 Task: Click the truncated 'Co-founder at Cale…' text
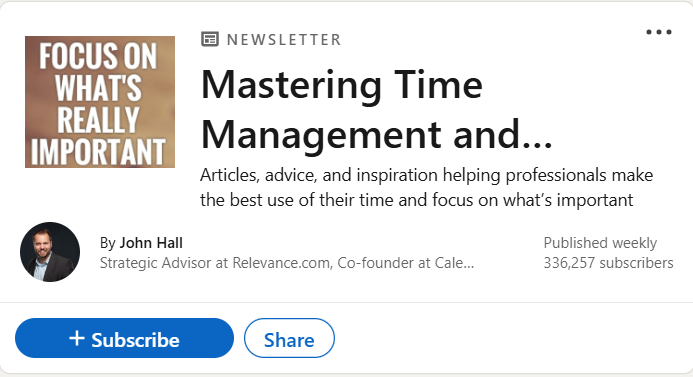pos(405,263)
